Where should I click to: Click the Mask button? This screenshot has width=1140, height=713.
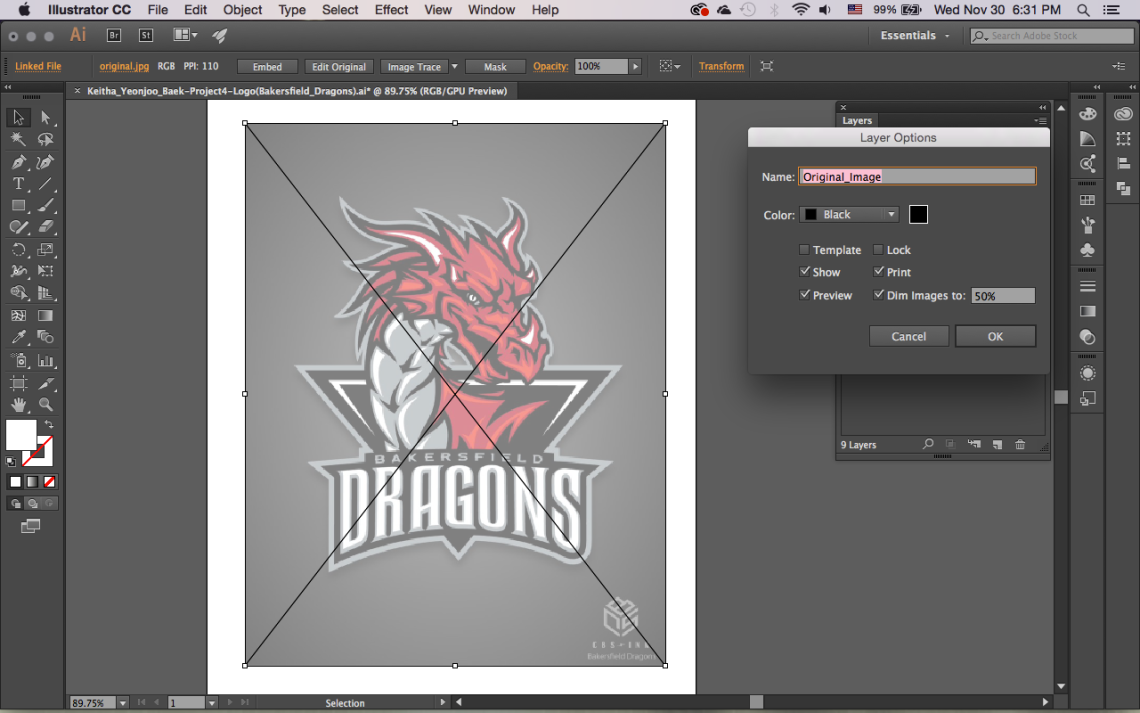pyautogui.click(x=495, y=66)
